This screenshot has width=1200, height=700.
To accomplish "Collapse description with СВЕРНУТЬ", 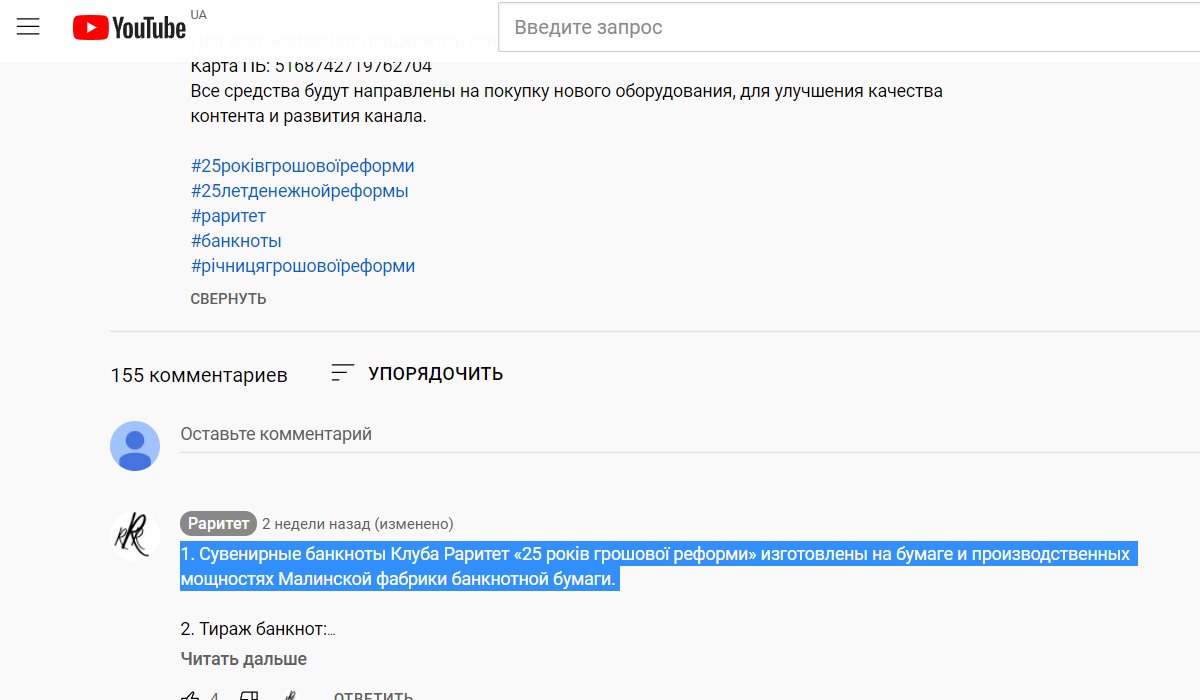I will (228, 299).
